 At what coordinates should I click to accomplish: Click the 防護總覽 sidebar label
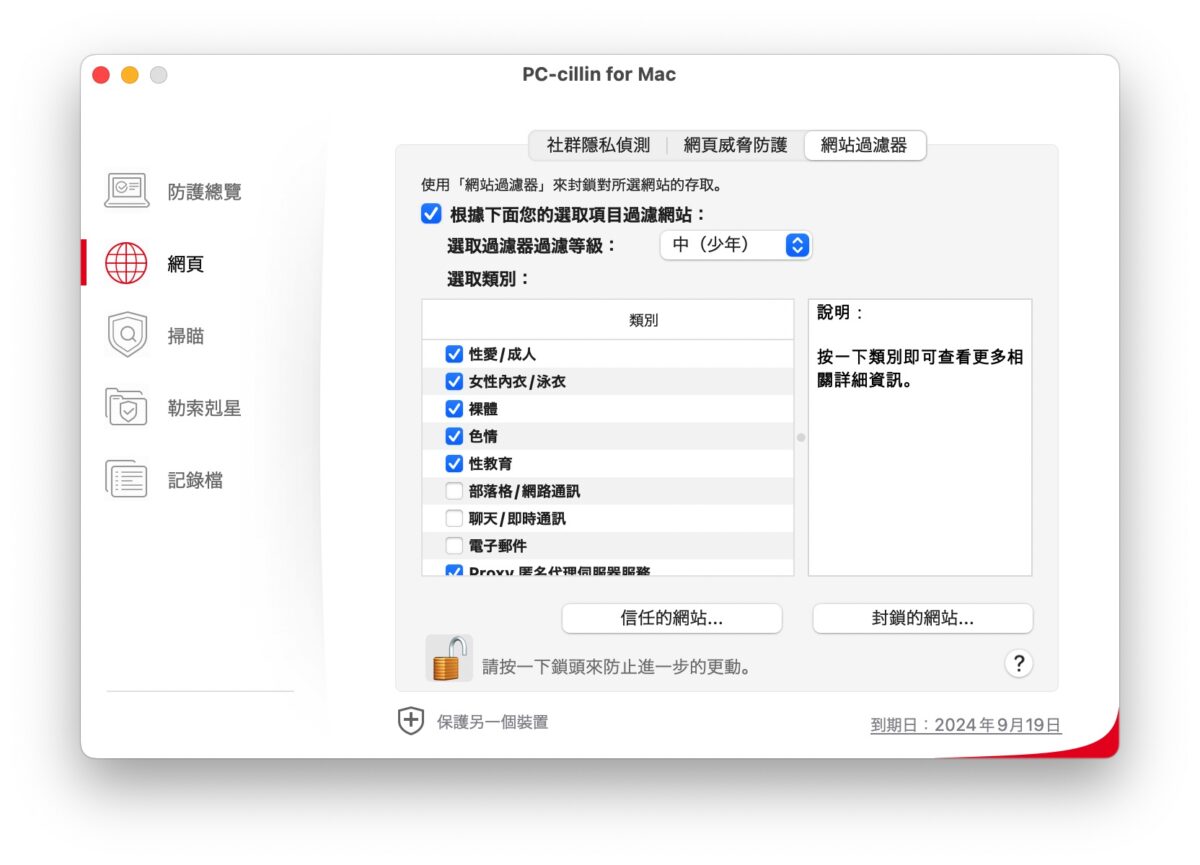click(204, 192)
